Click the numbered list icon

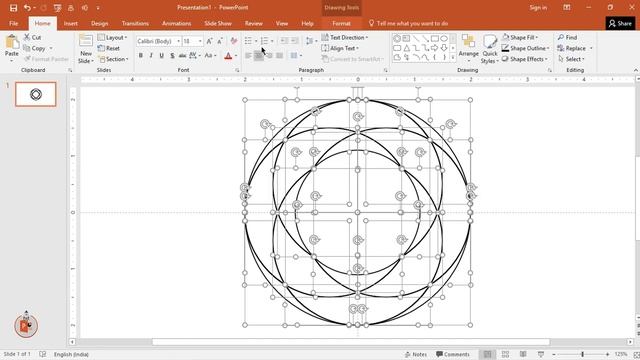click(264, 41)
